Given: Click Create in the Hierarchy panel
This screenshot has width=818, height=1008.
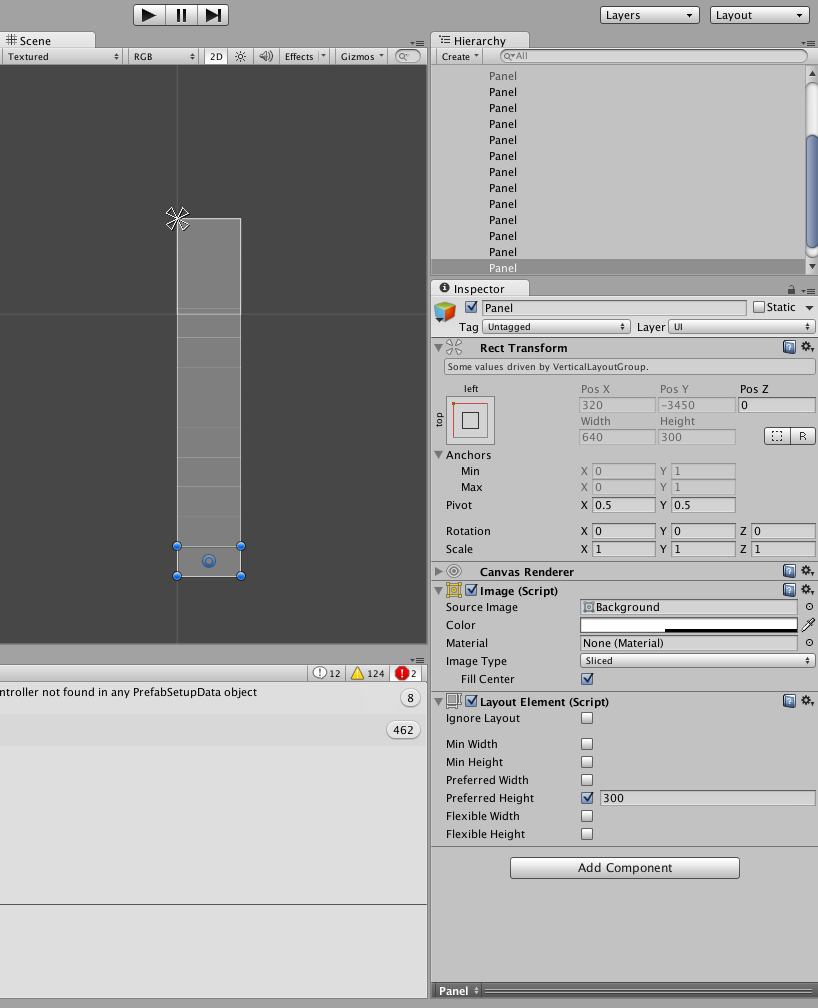Looking at the screenshot, I should pyautogui.click(x=457, y=57).
